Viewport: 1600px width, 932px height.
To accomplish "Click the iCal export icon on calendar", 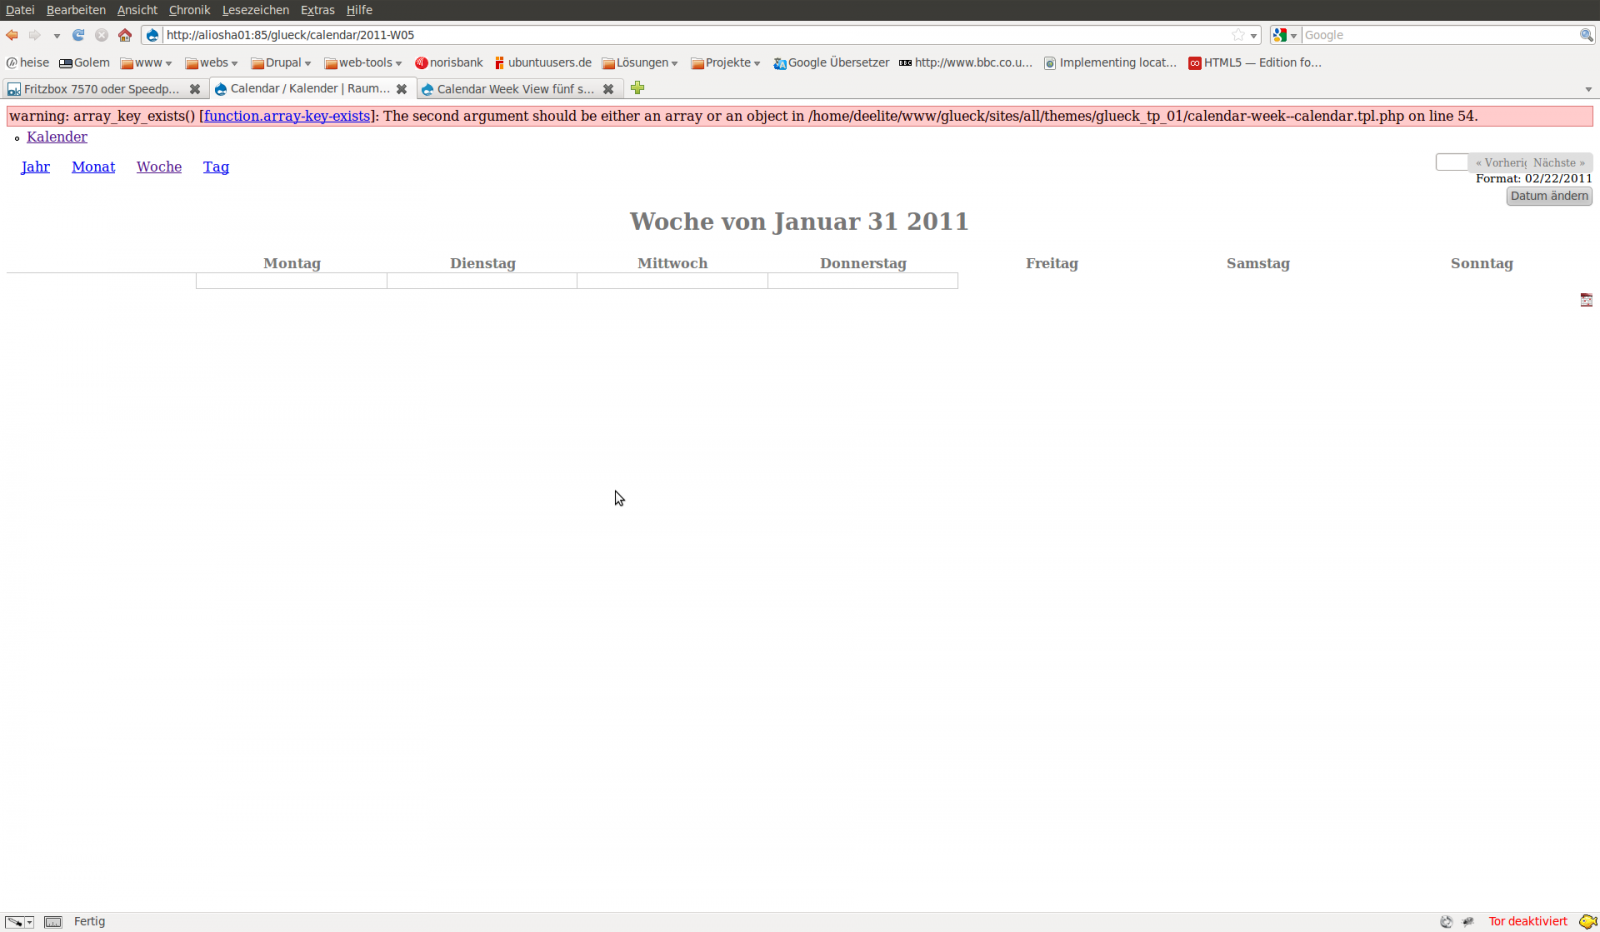I will (1586, 300).
